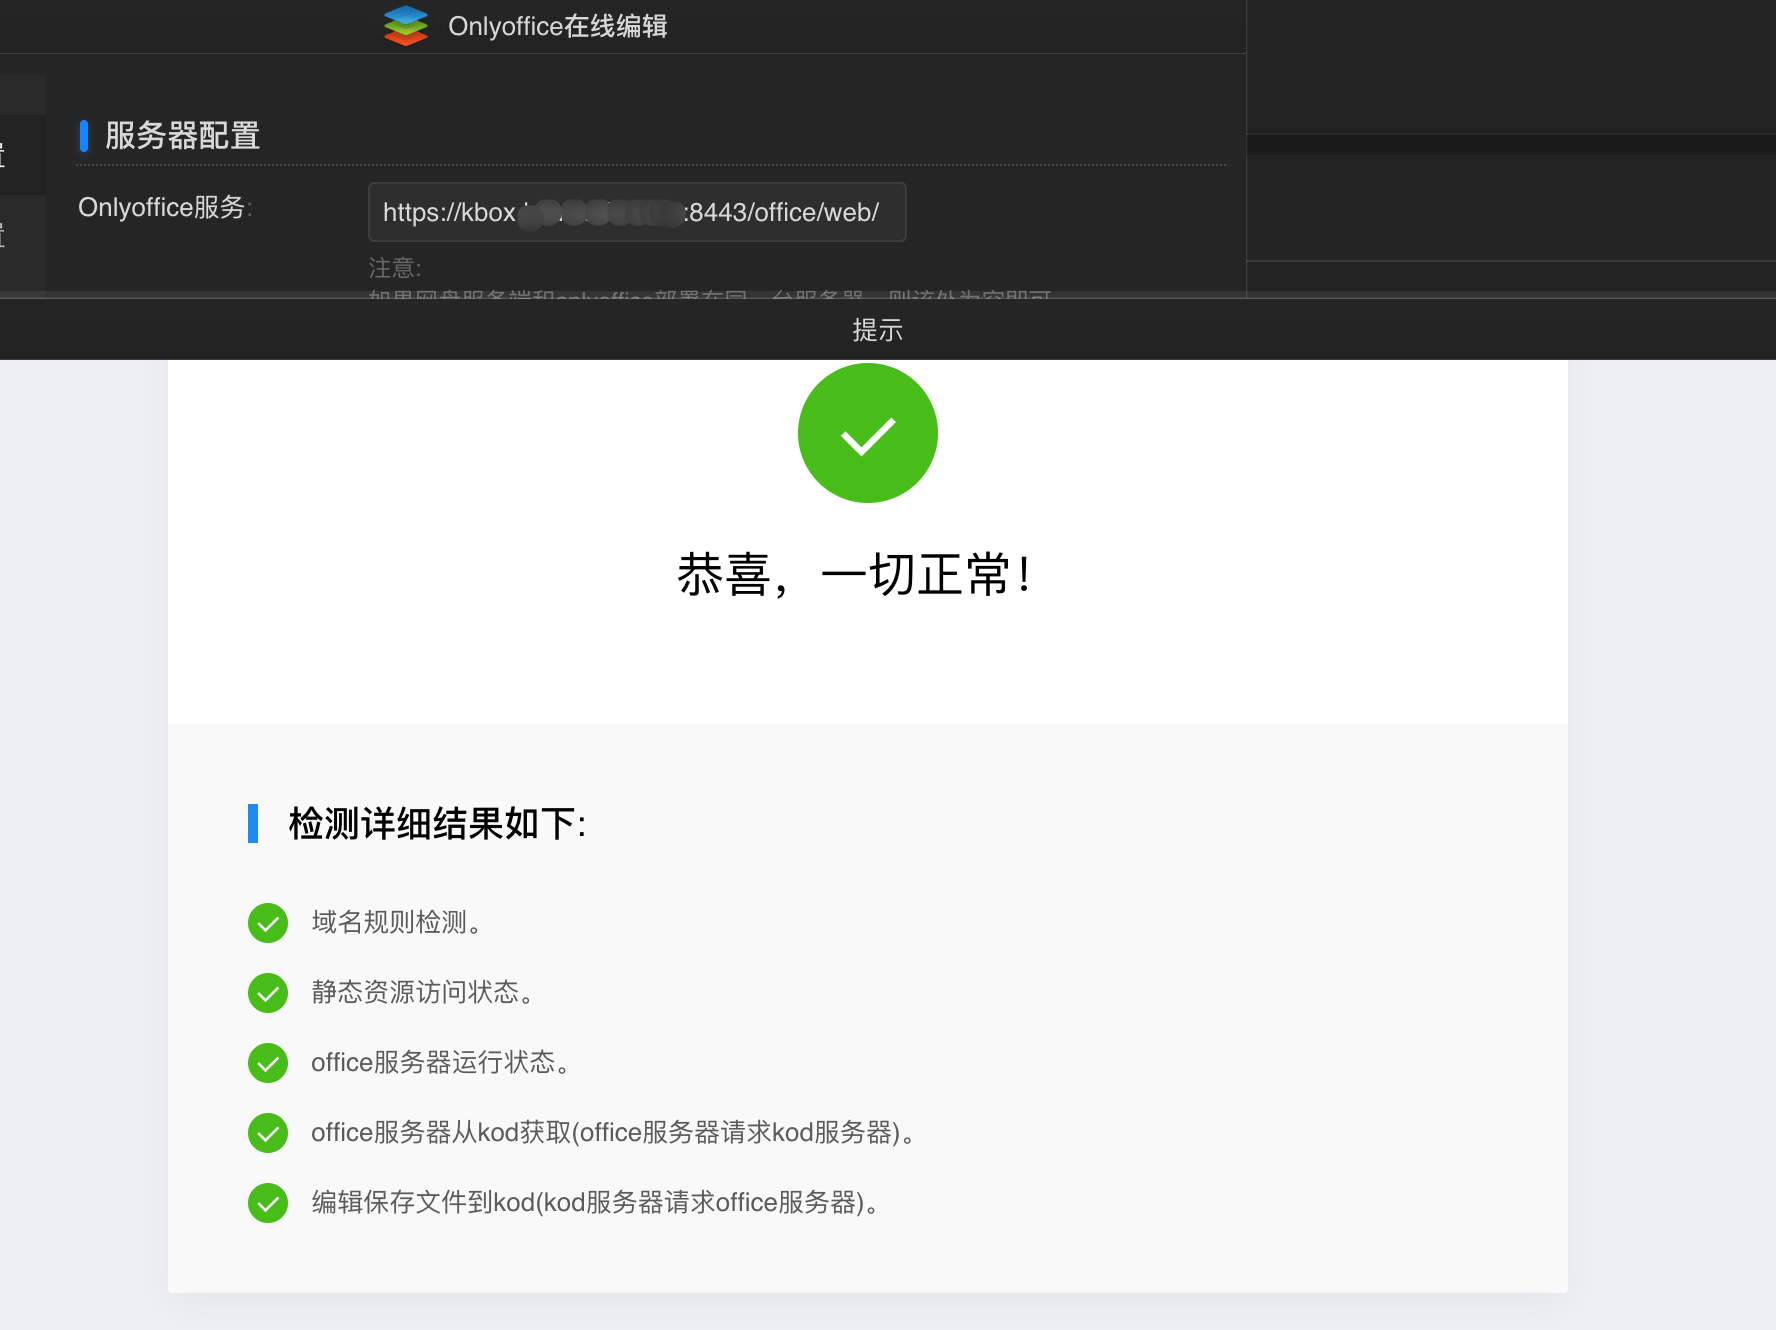Select the text 域名规则检测。
1776x1330 pixels.
coord(398,922)
